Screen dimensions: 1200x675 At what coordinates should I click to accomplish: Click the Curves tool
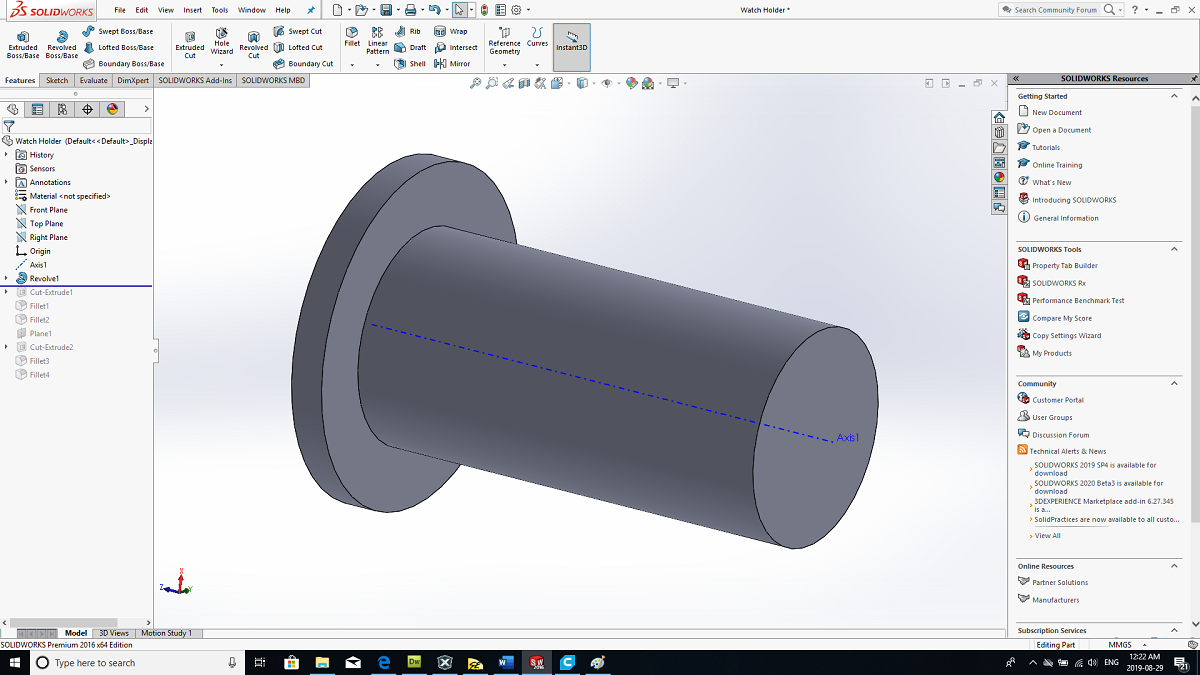pyautogui.click(x=538, y=38)
